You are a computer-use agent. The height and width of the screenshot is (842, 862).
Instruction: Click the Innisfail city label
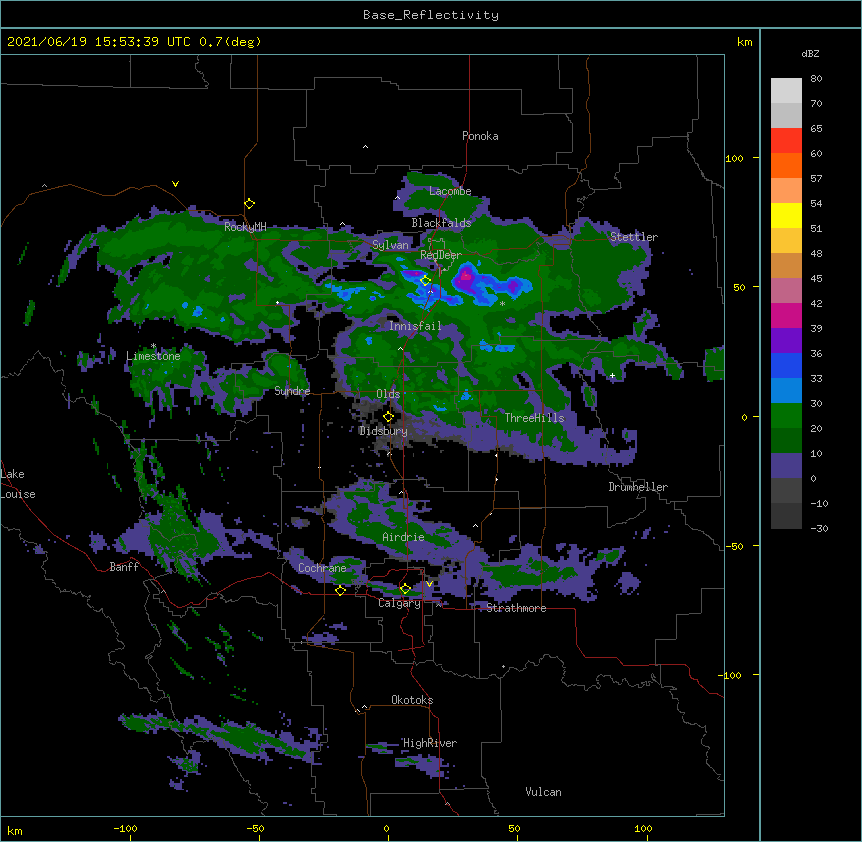pos(415,326)
